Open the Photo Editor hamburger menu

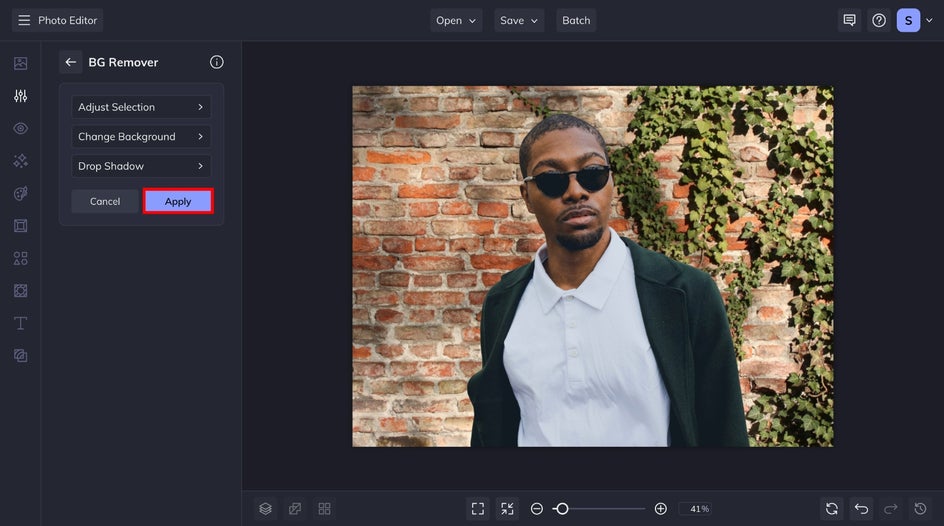[x=24, y=20]
